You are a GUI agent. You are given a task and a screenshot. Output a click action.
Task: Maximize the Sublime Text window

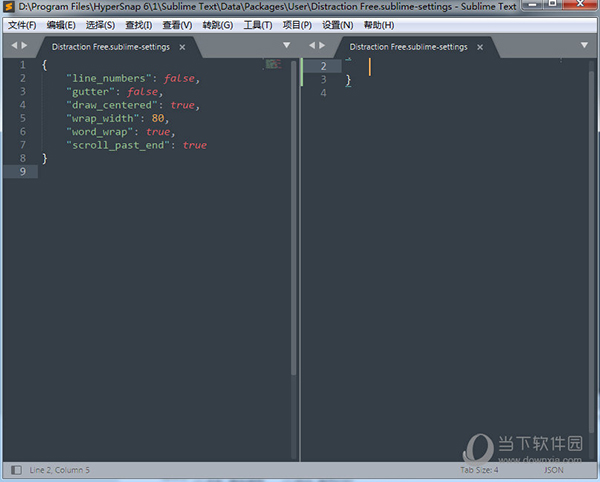[x=553, y=5]
